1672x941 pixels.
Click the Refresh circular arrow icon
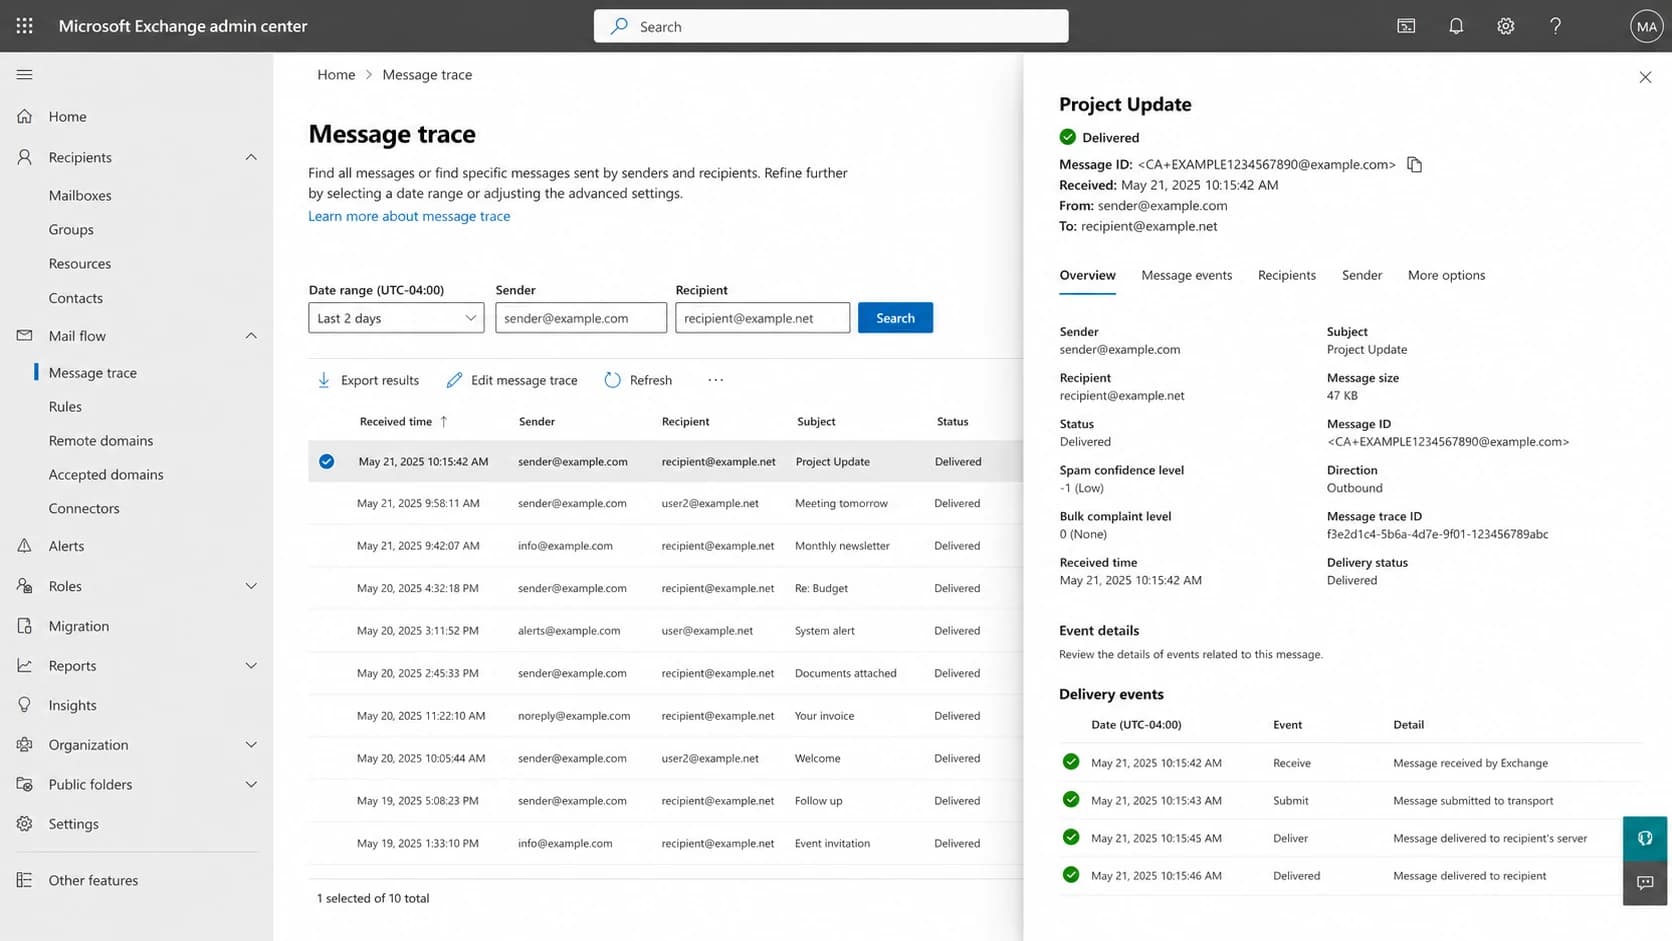point(612,380)
